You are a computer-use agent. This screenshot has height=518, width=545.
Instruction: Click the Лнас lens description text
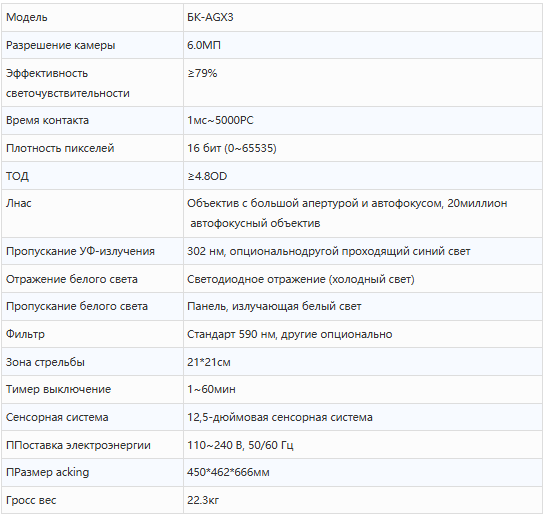(347, 213)
